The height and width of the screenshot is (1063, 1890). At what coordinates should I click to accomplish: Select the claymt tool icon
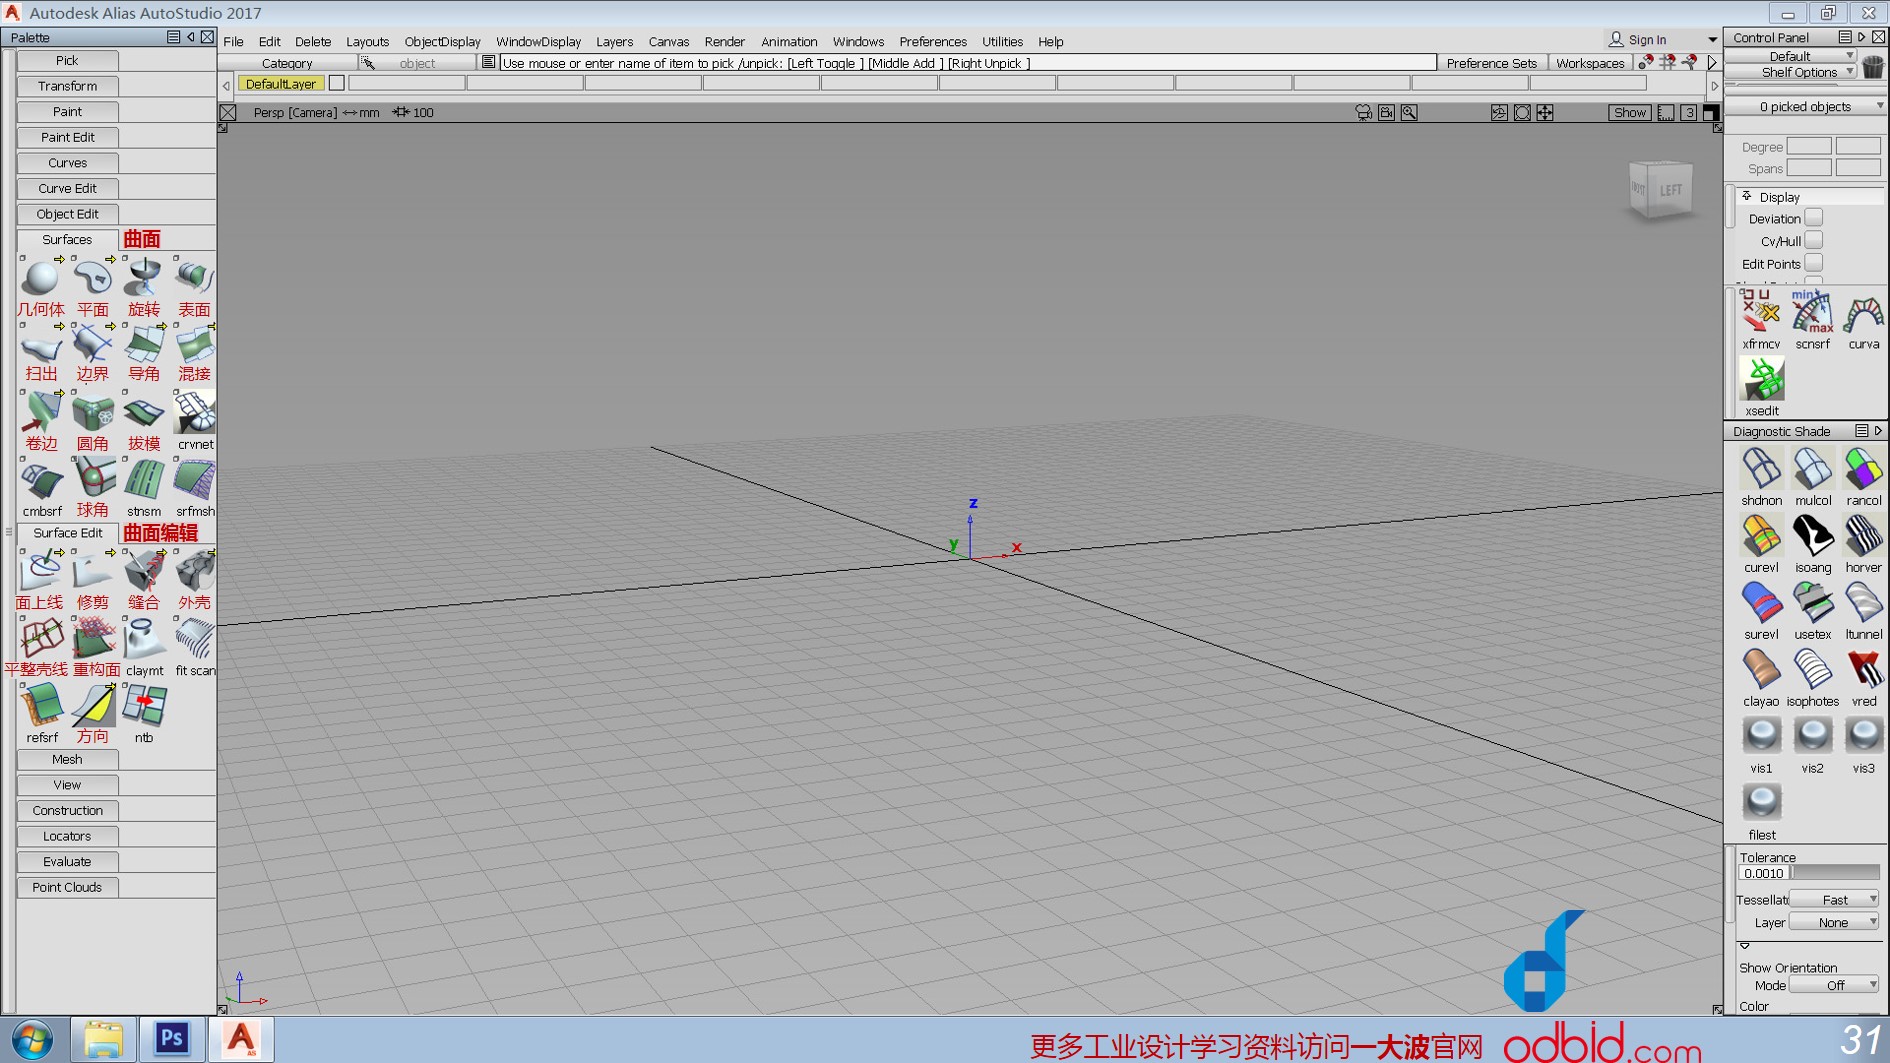point(143,638)
